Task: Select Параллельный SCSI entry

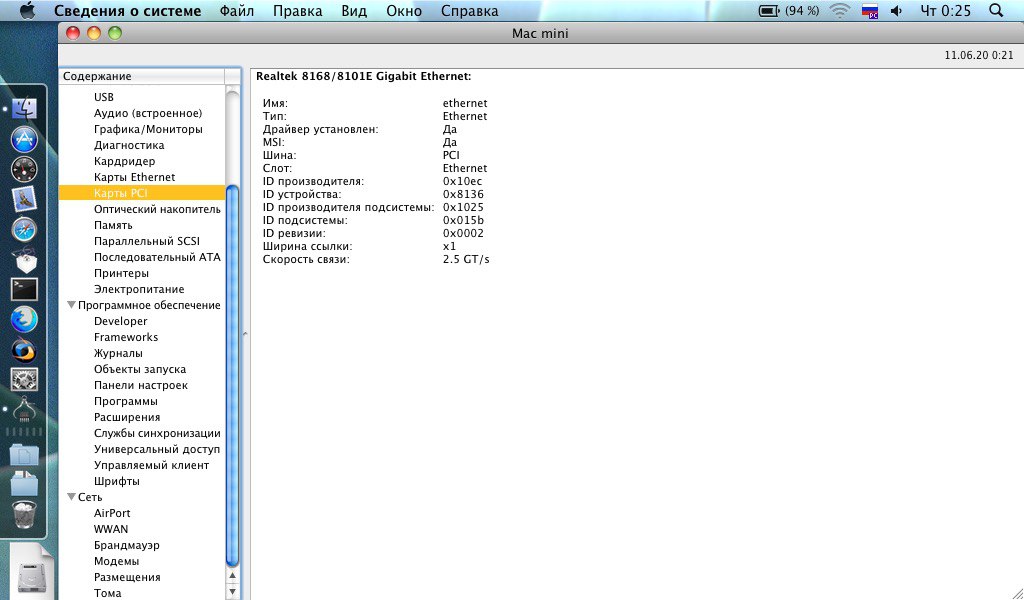Action: [x=147, y=241]
